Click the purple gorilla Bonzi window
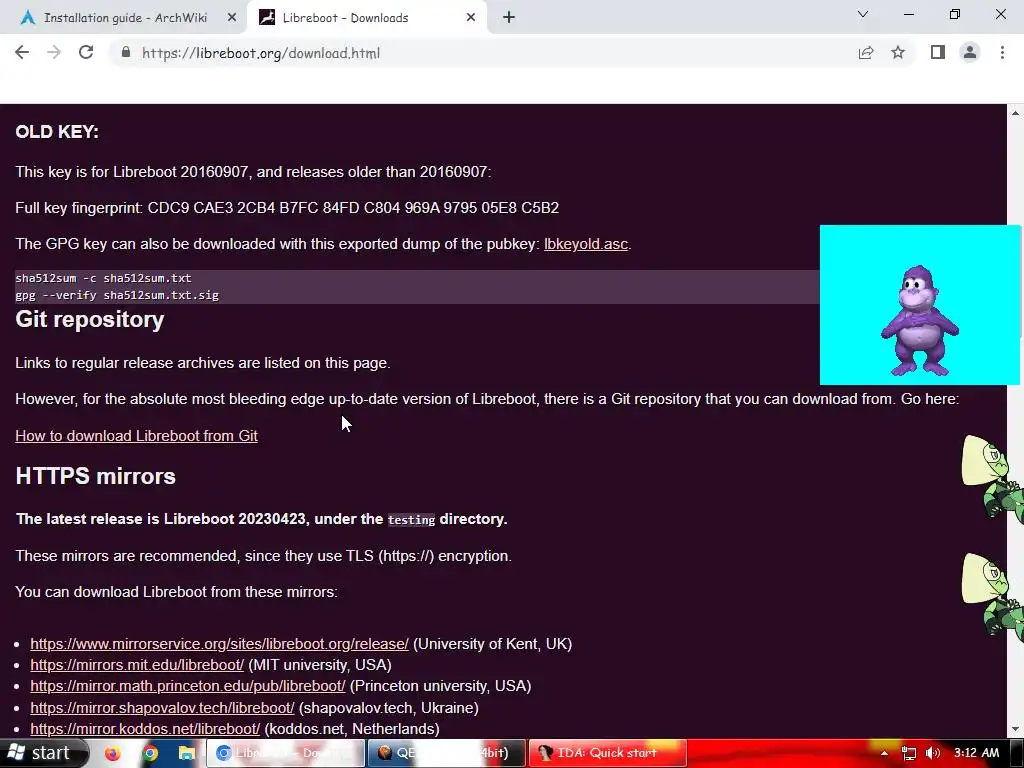The width and height of the screenshot is (1024, 768). (920, 305)
